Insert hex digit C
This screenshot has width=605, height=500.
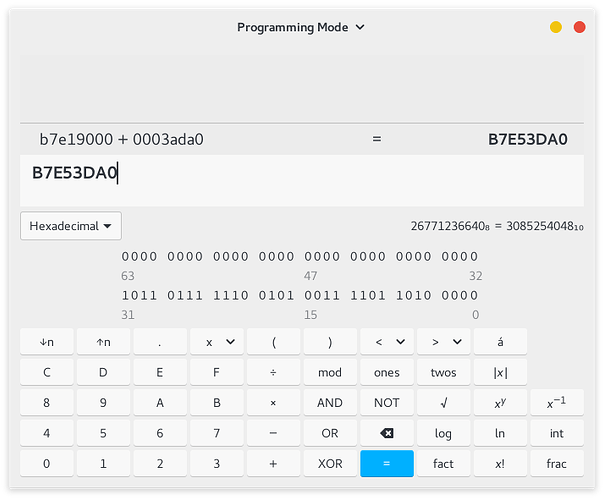47,372
